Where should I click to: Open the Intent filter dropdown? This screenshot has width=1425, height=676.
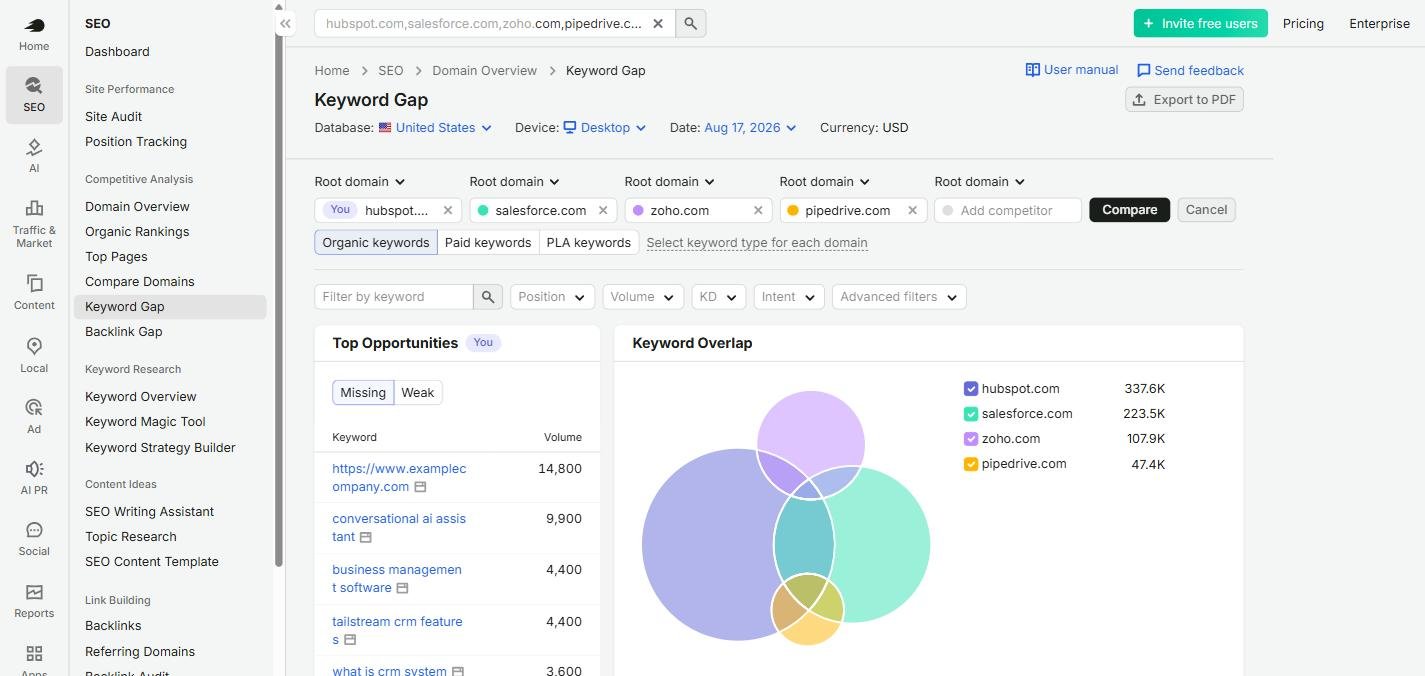click(789, 297)
